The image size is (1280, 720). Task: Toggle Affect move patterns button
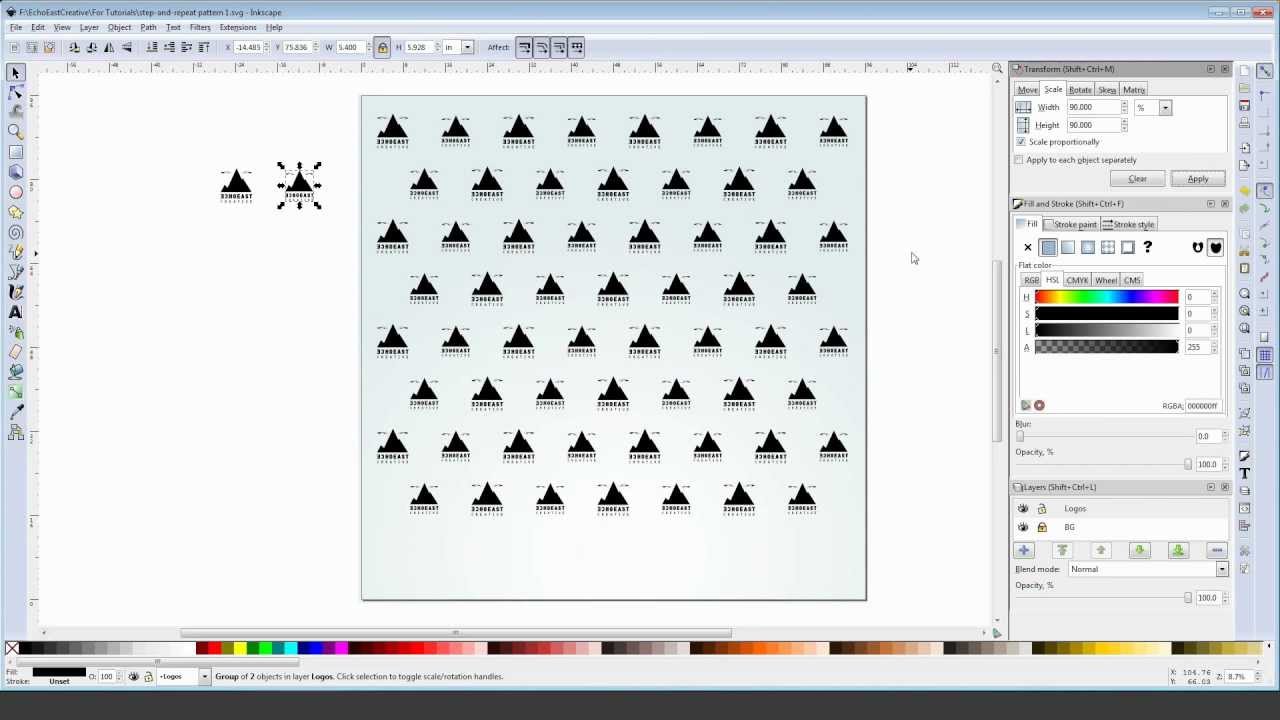[577, 47]
